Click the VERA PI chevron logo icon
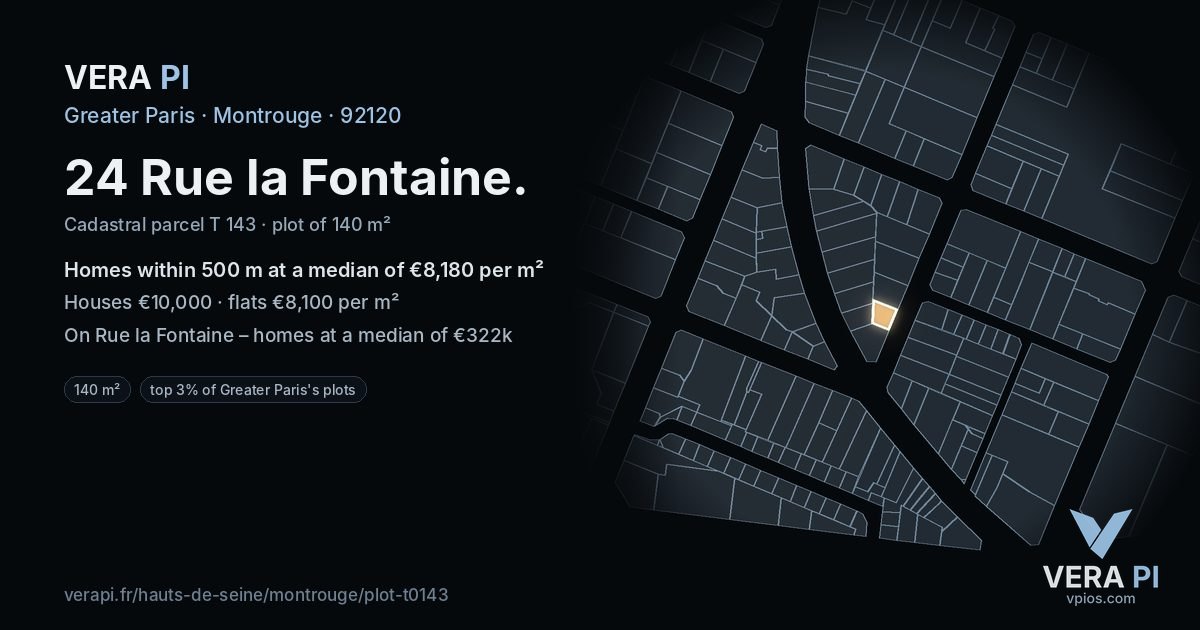The image size is (1200, 630). [1100, 533]
